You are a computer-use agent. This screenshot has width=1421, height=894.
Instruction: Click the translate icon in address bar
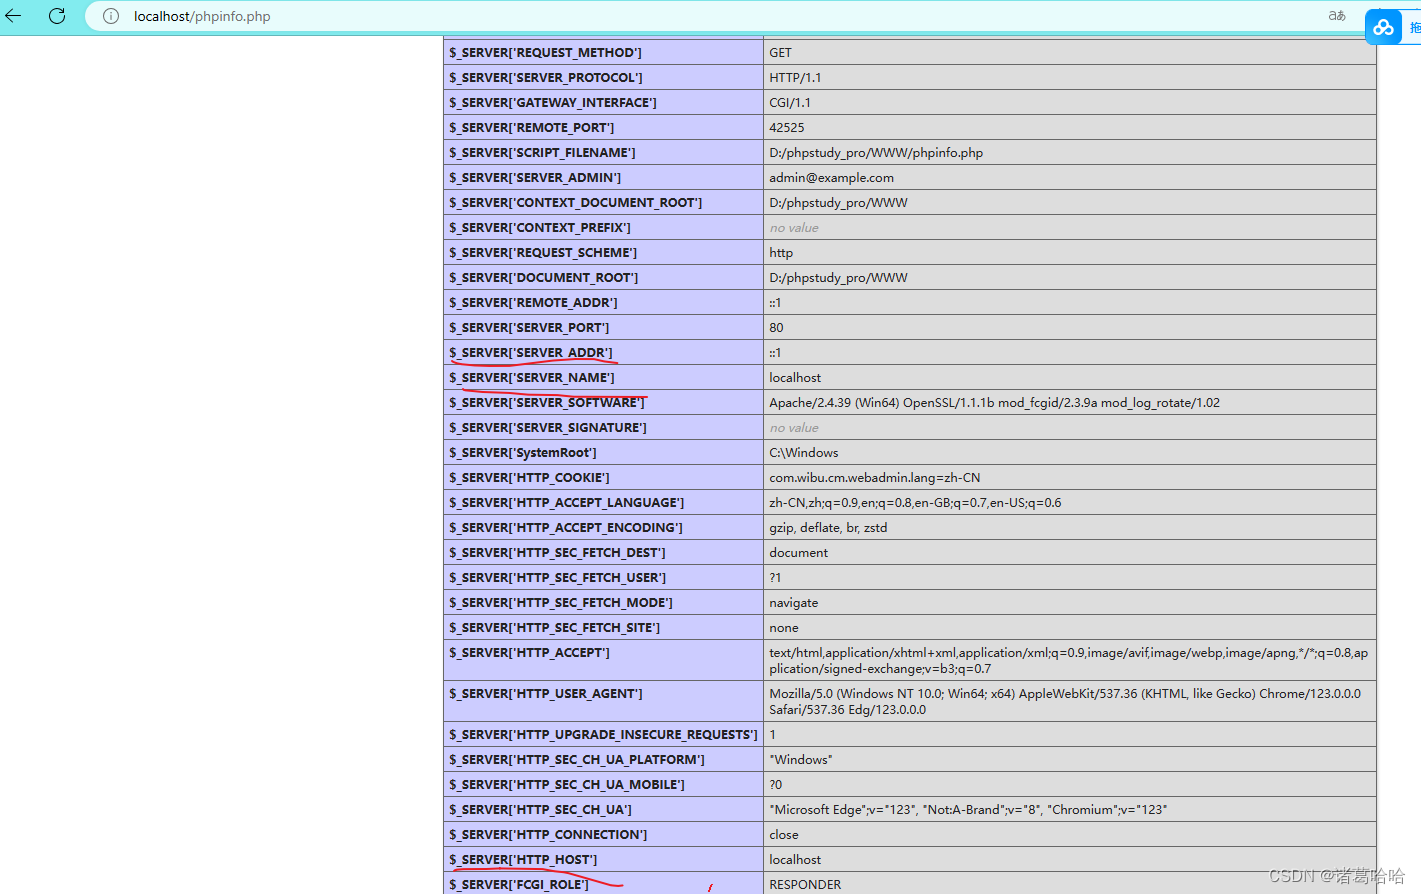[1337, 16]
